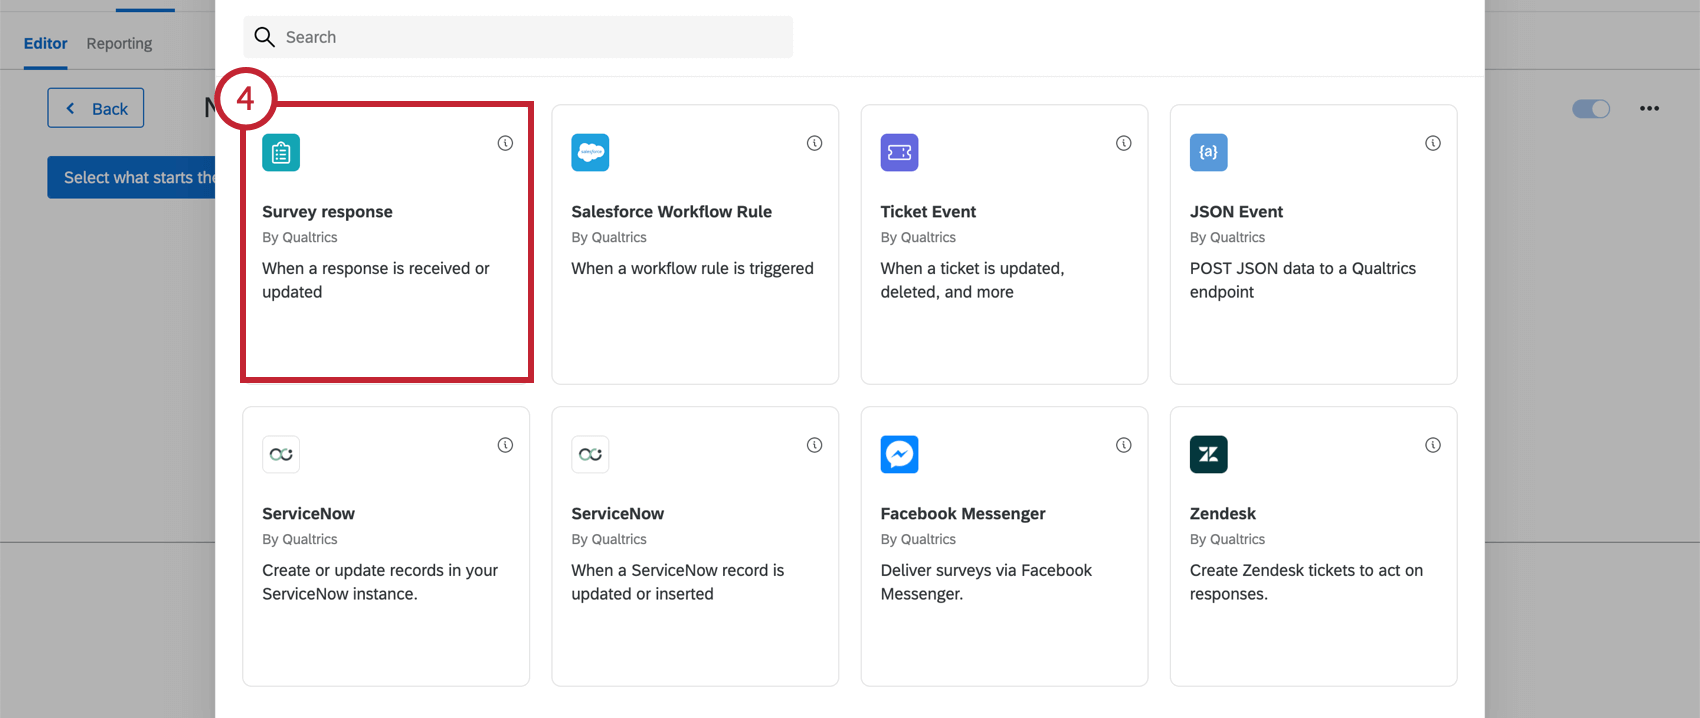
Task: Choose the Salesforce Workflow Rule title
Action: [671, 212]
